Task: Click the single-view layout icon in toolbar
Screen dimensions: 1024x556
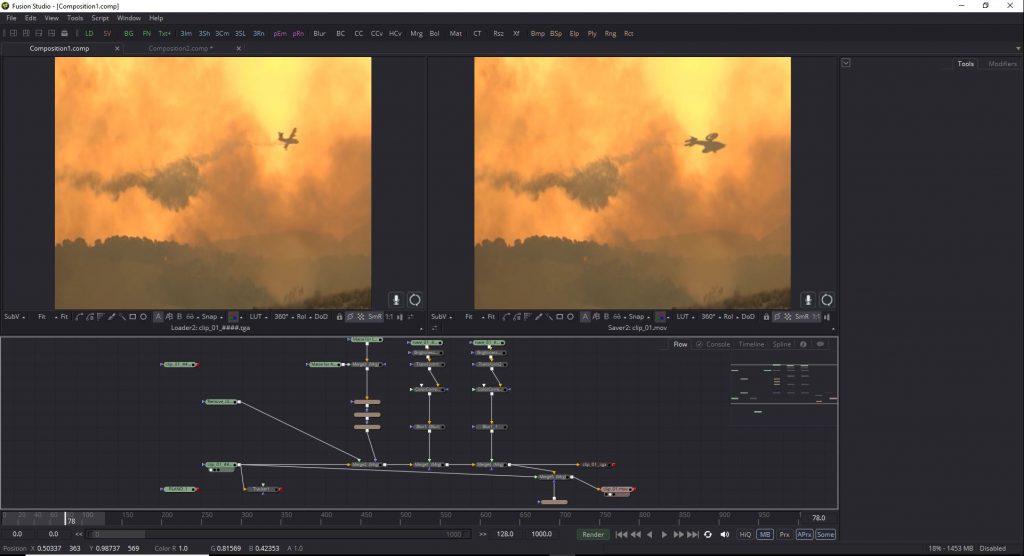Action: [x=13, y=33]
